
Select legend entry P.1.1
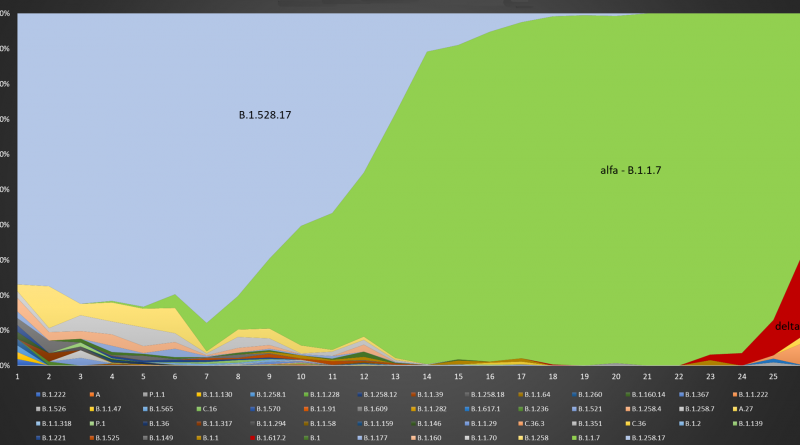(x=154, y=394)
